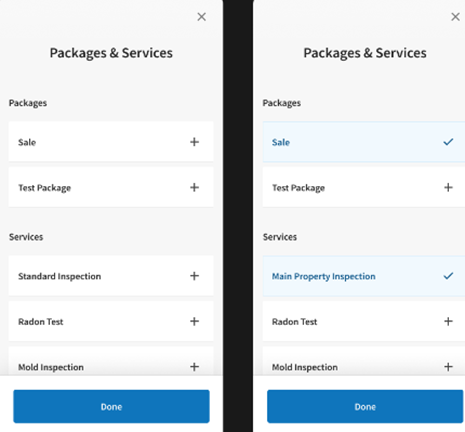465x432 pixels.
Task: Select Mold Inspection row in left panel
Action: 111,362
